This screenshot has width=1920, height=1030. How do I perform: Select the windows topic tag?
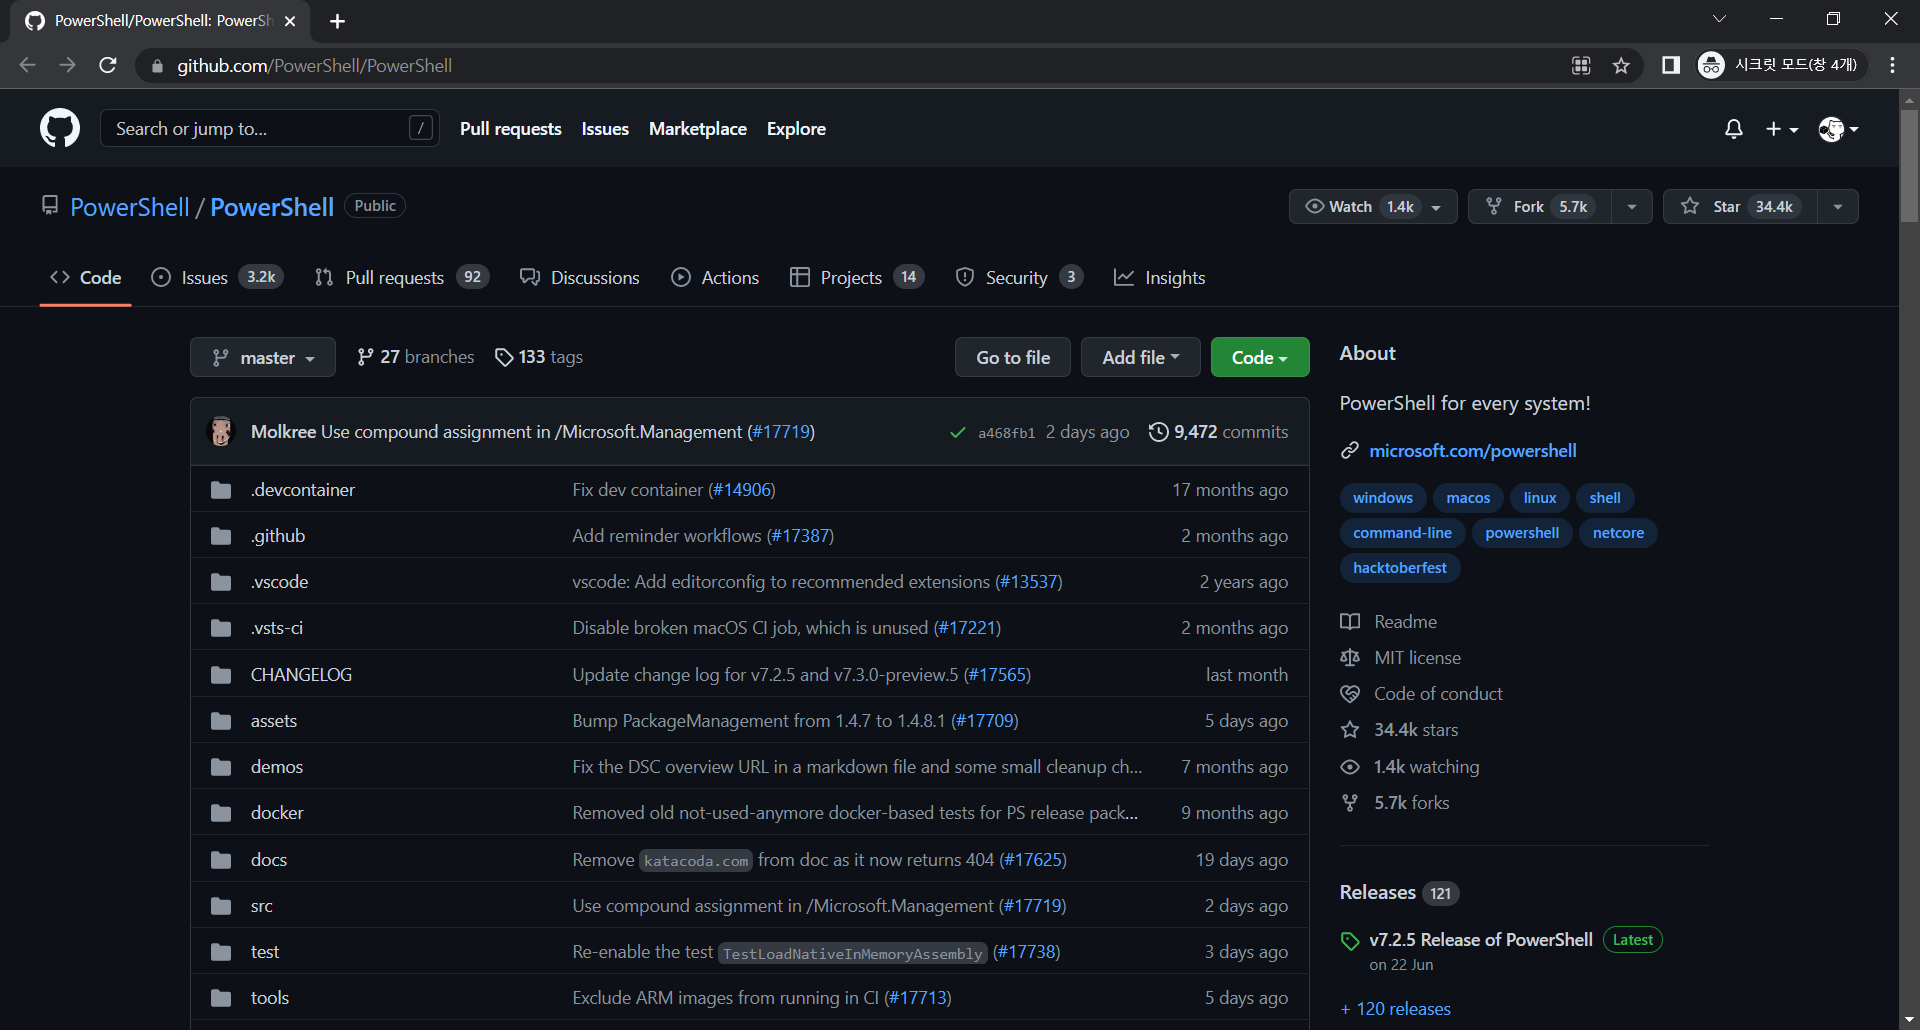(x=1383, y=498)
